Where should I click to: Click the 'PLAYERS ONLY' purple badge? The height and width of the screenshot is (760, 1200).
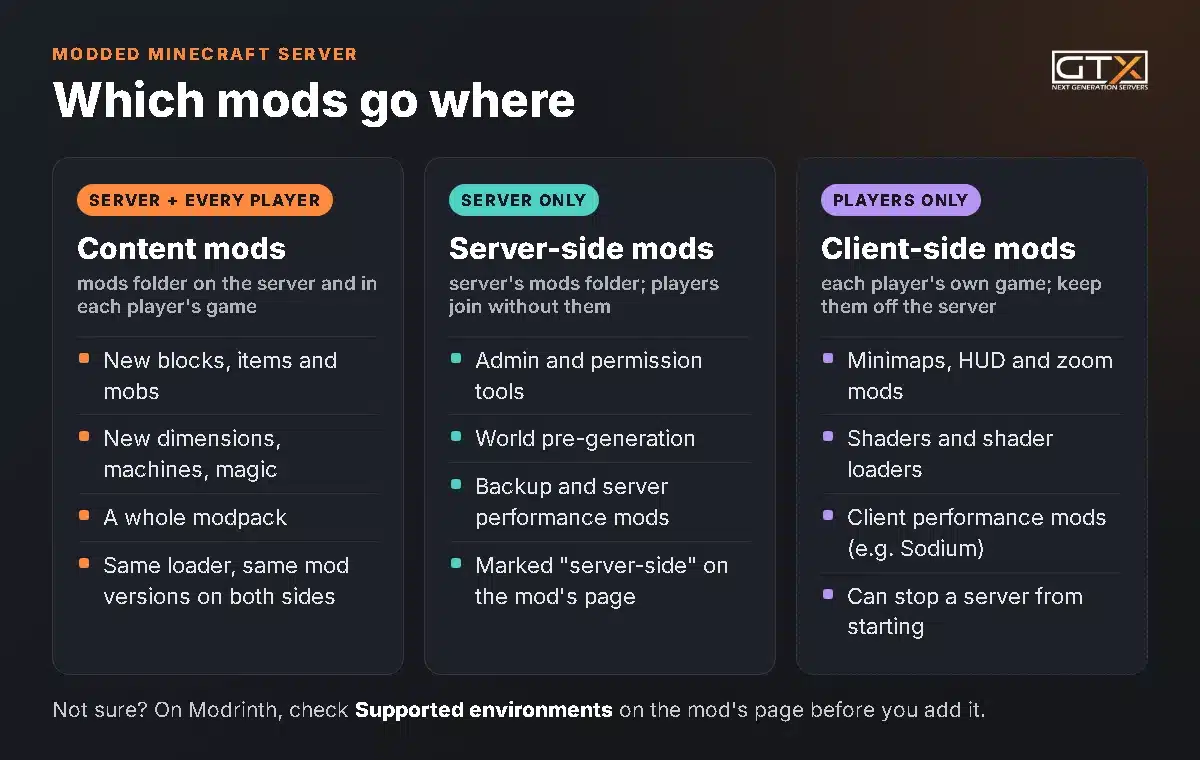[901, 200]
